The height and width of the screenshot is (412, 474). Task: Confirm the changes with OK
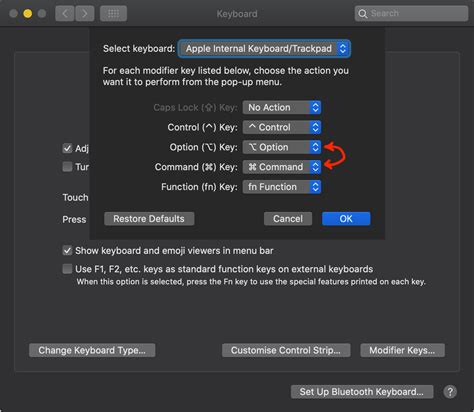(346, 219)
